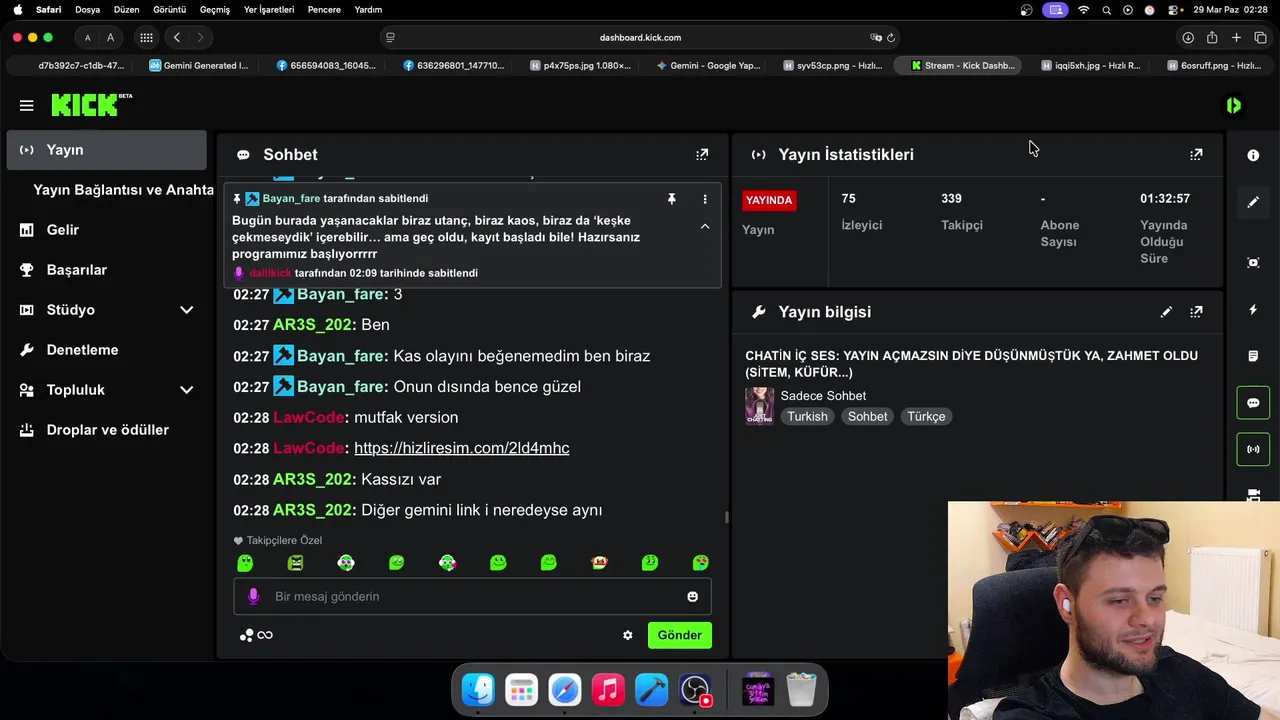
Task: Click the chat scrollbar handle
Action: (x=727, y=517)
